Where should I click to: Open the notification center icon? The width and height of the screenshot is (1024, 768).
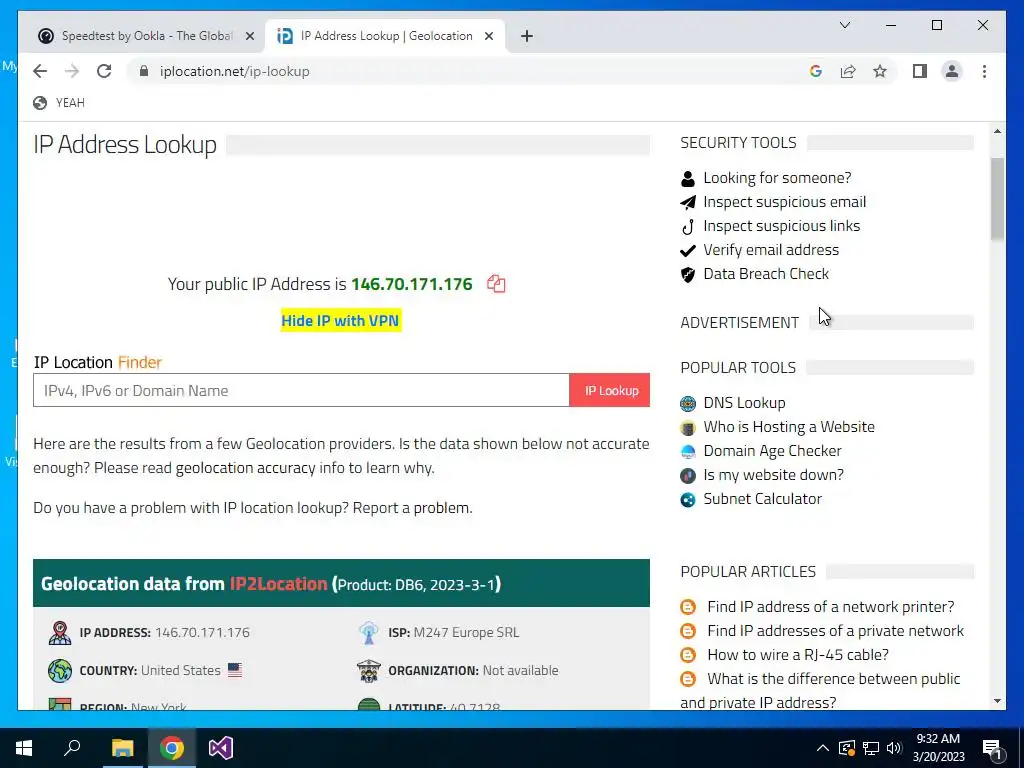coord(992,749)
